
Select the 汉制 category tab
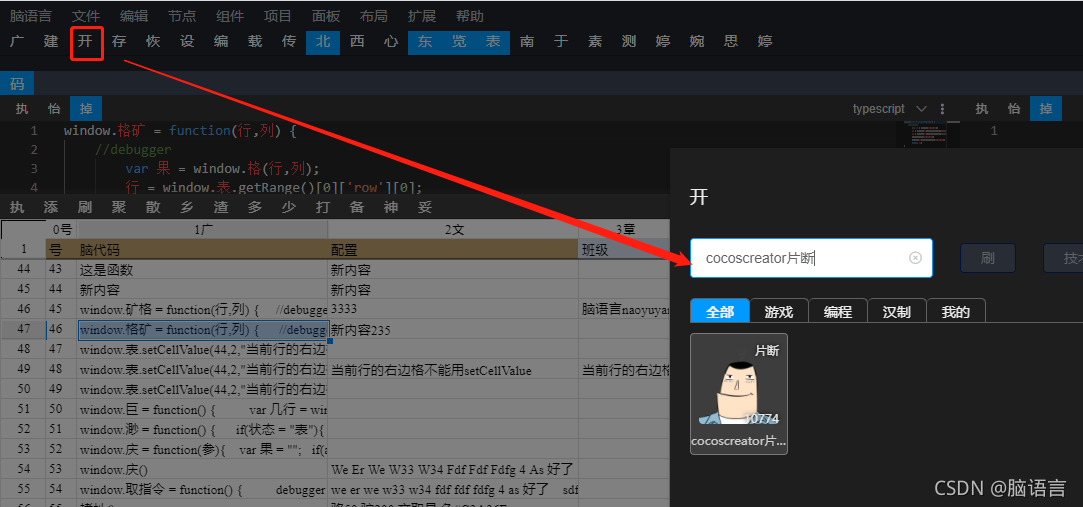pos(897,312)
